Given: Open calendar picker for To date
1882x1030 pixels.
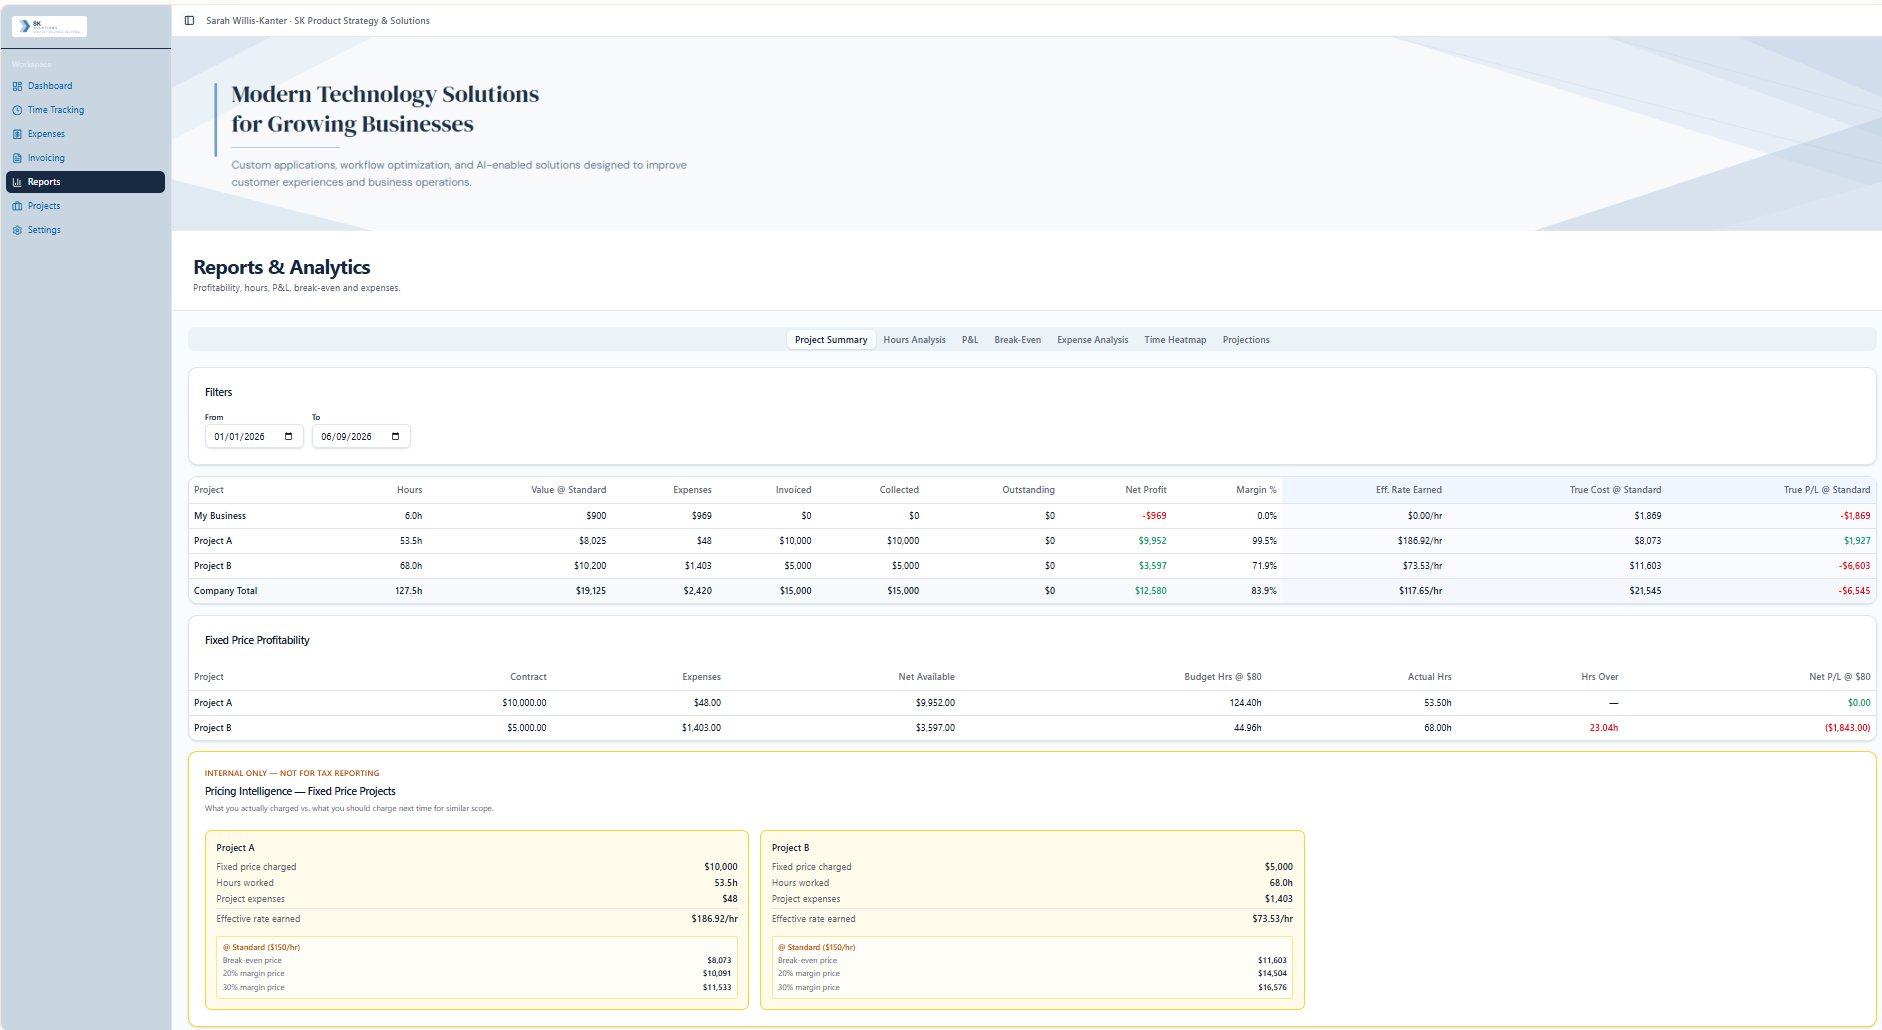Looking at the screenshot, I should tap(395, 436).
